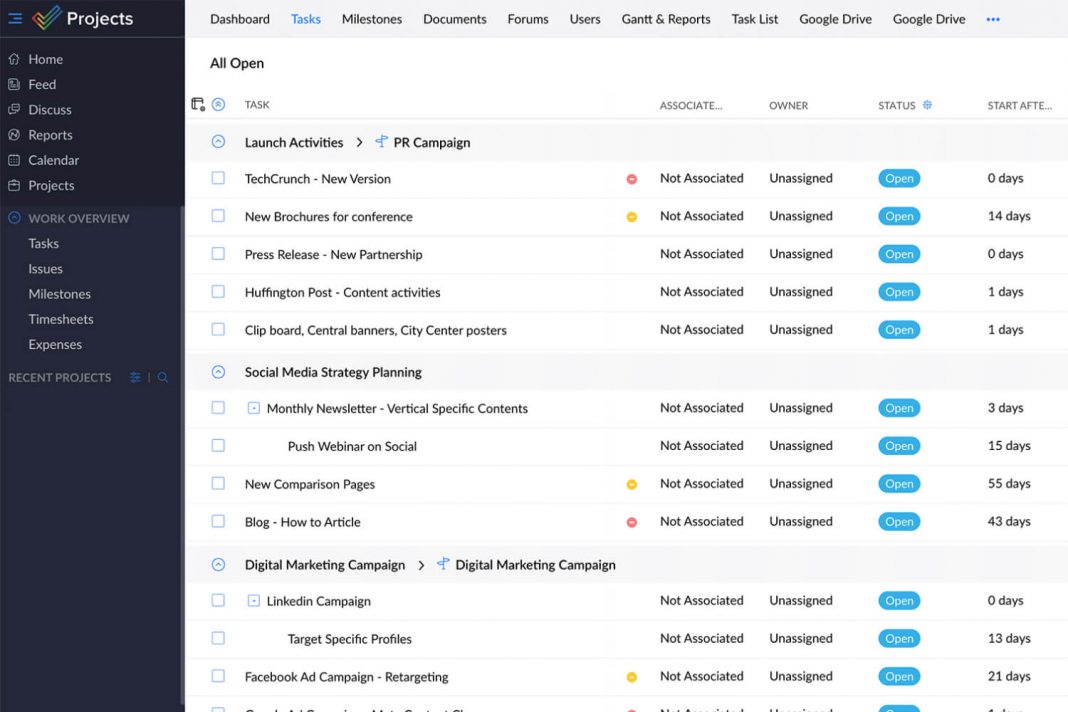The width and height of the screenshot is (1068, 712).
Task: Click the filter icon beside Recent Projects
Action: (137, 377)
